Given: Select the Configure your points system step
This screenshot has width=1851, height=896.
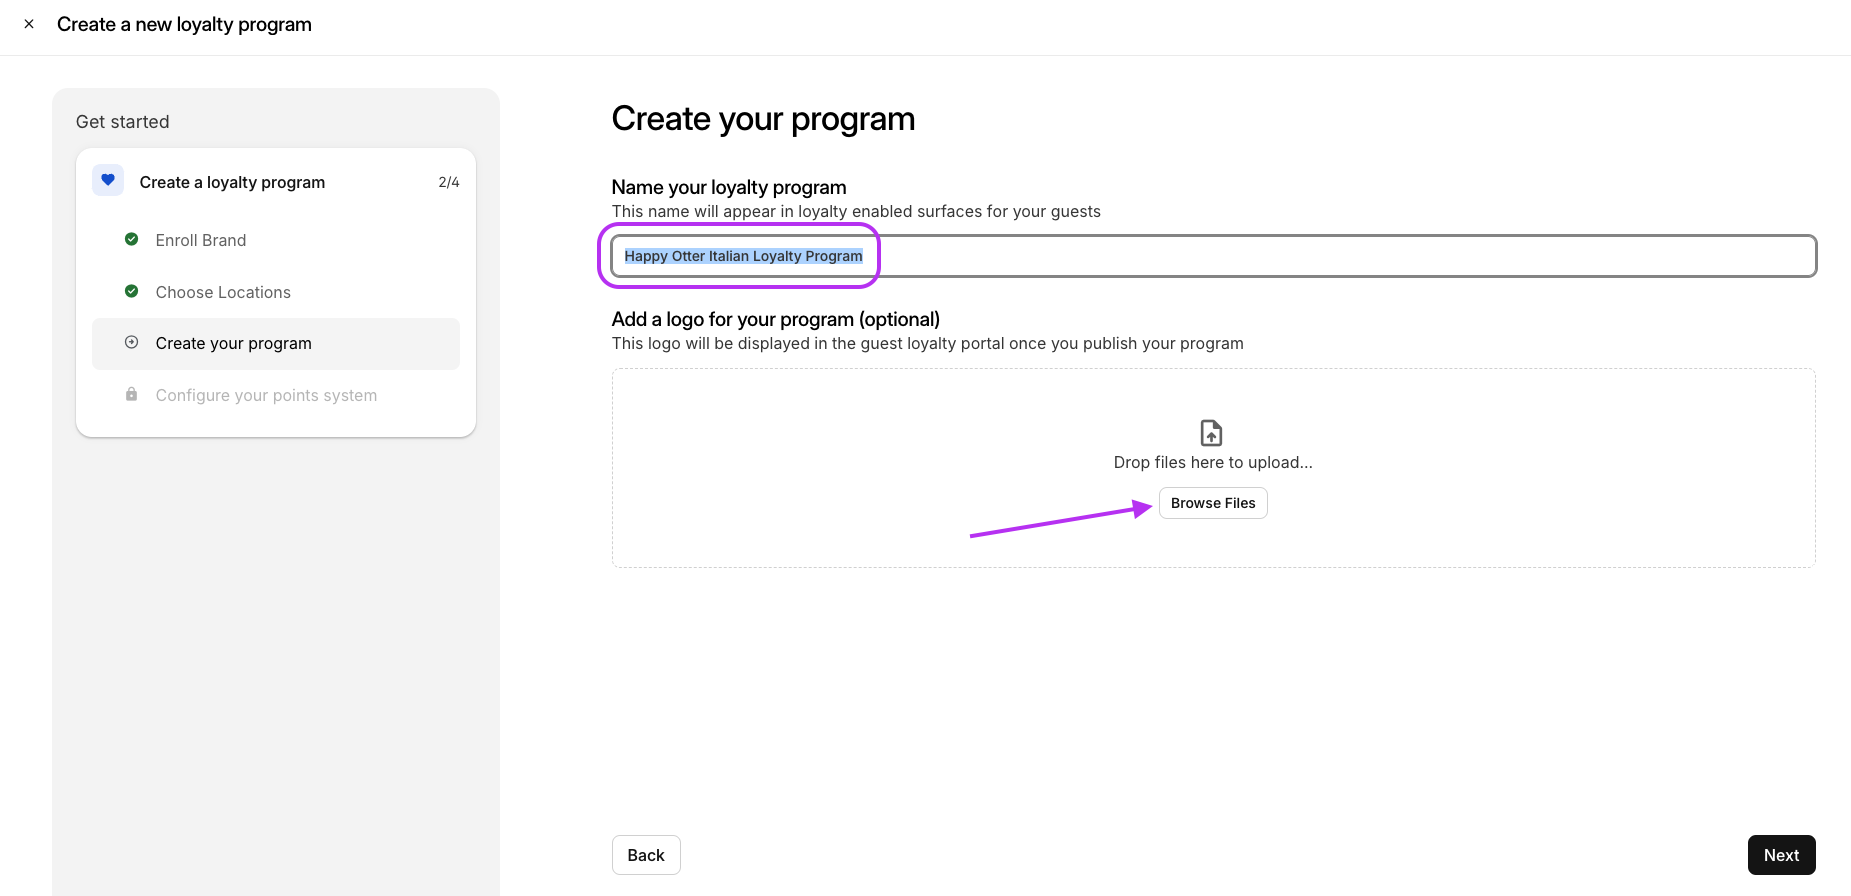Looking at the screenshot, I should click(266, 395).
